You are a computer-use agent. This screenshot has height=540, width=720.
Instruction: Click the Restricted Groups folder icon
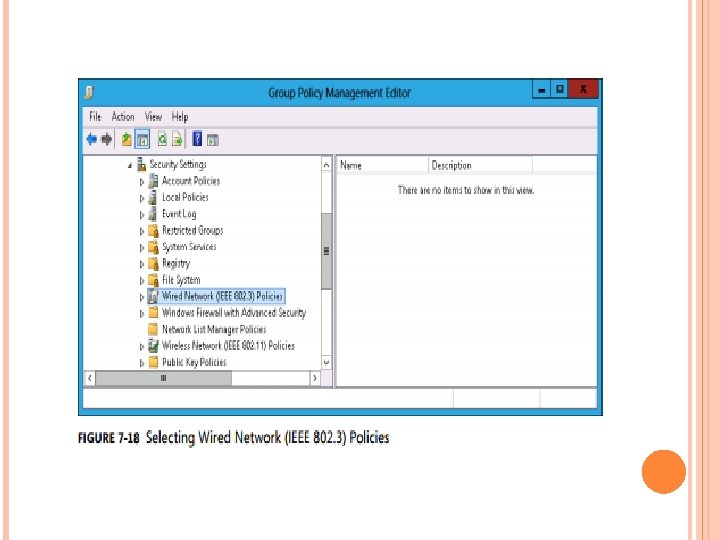point(153,231)
